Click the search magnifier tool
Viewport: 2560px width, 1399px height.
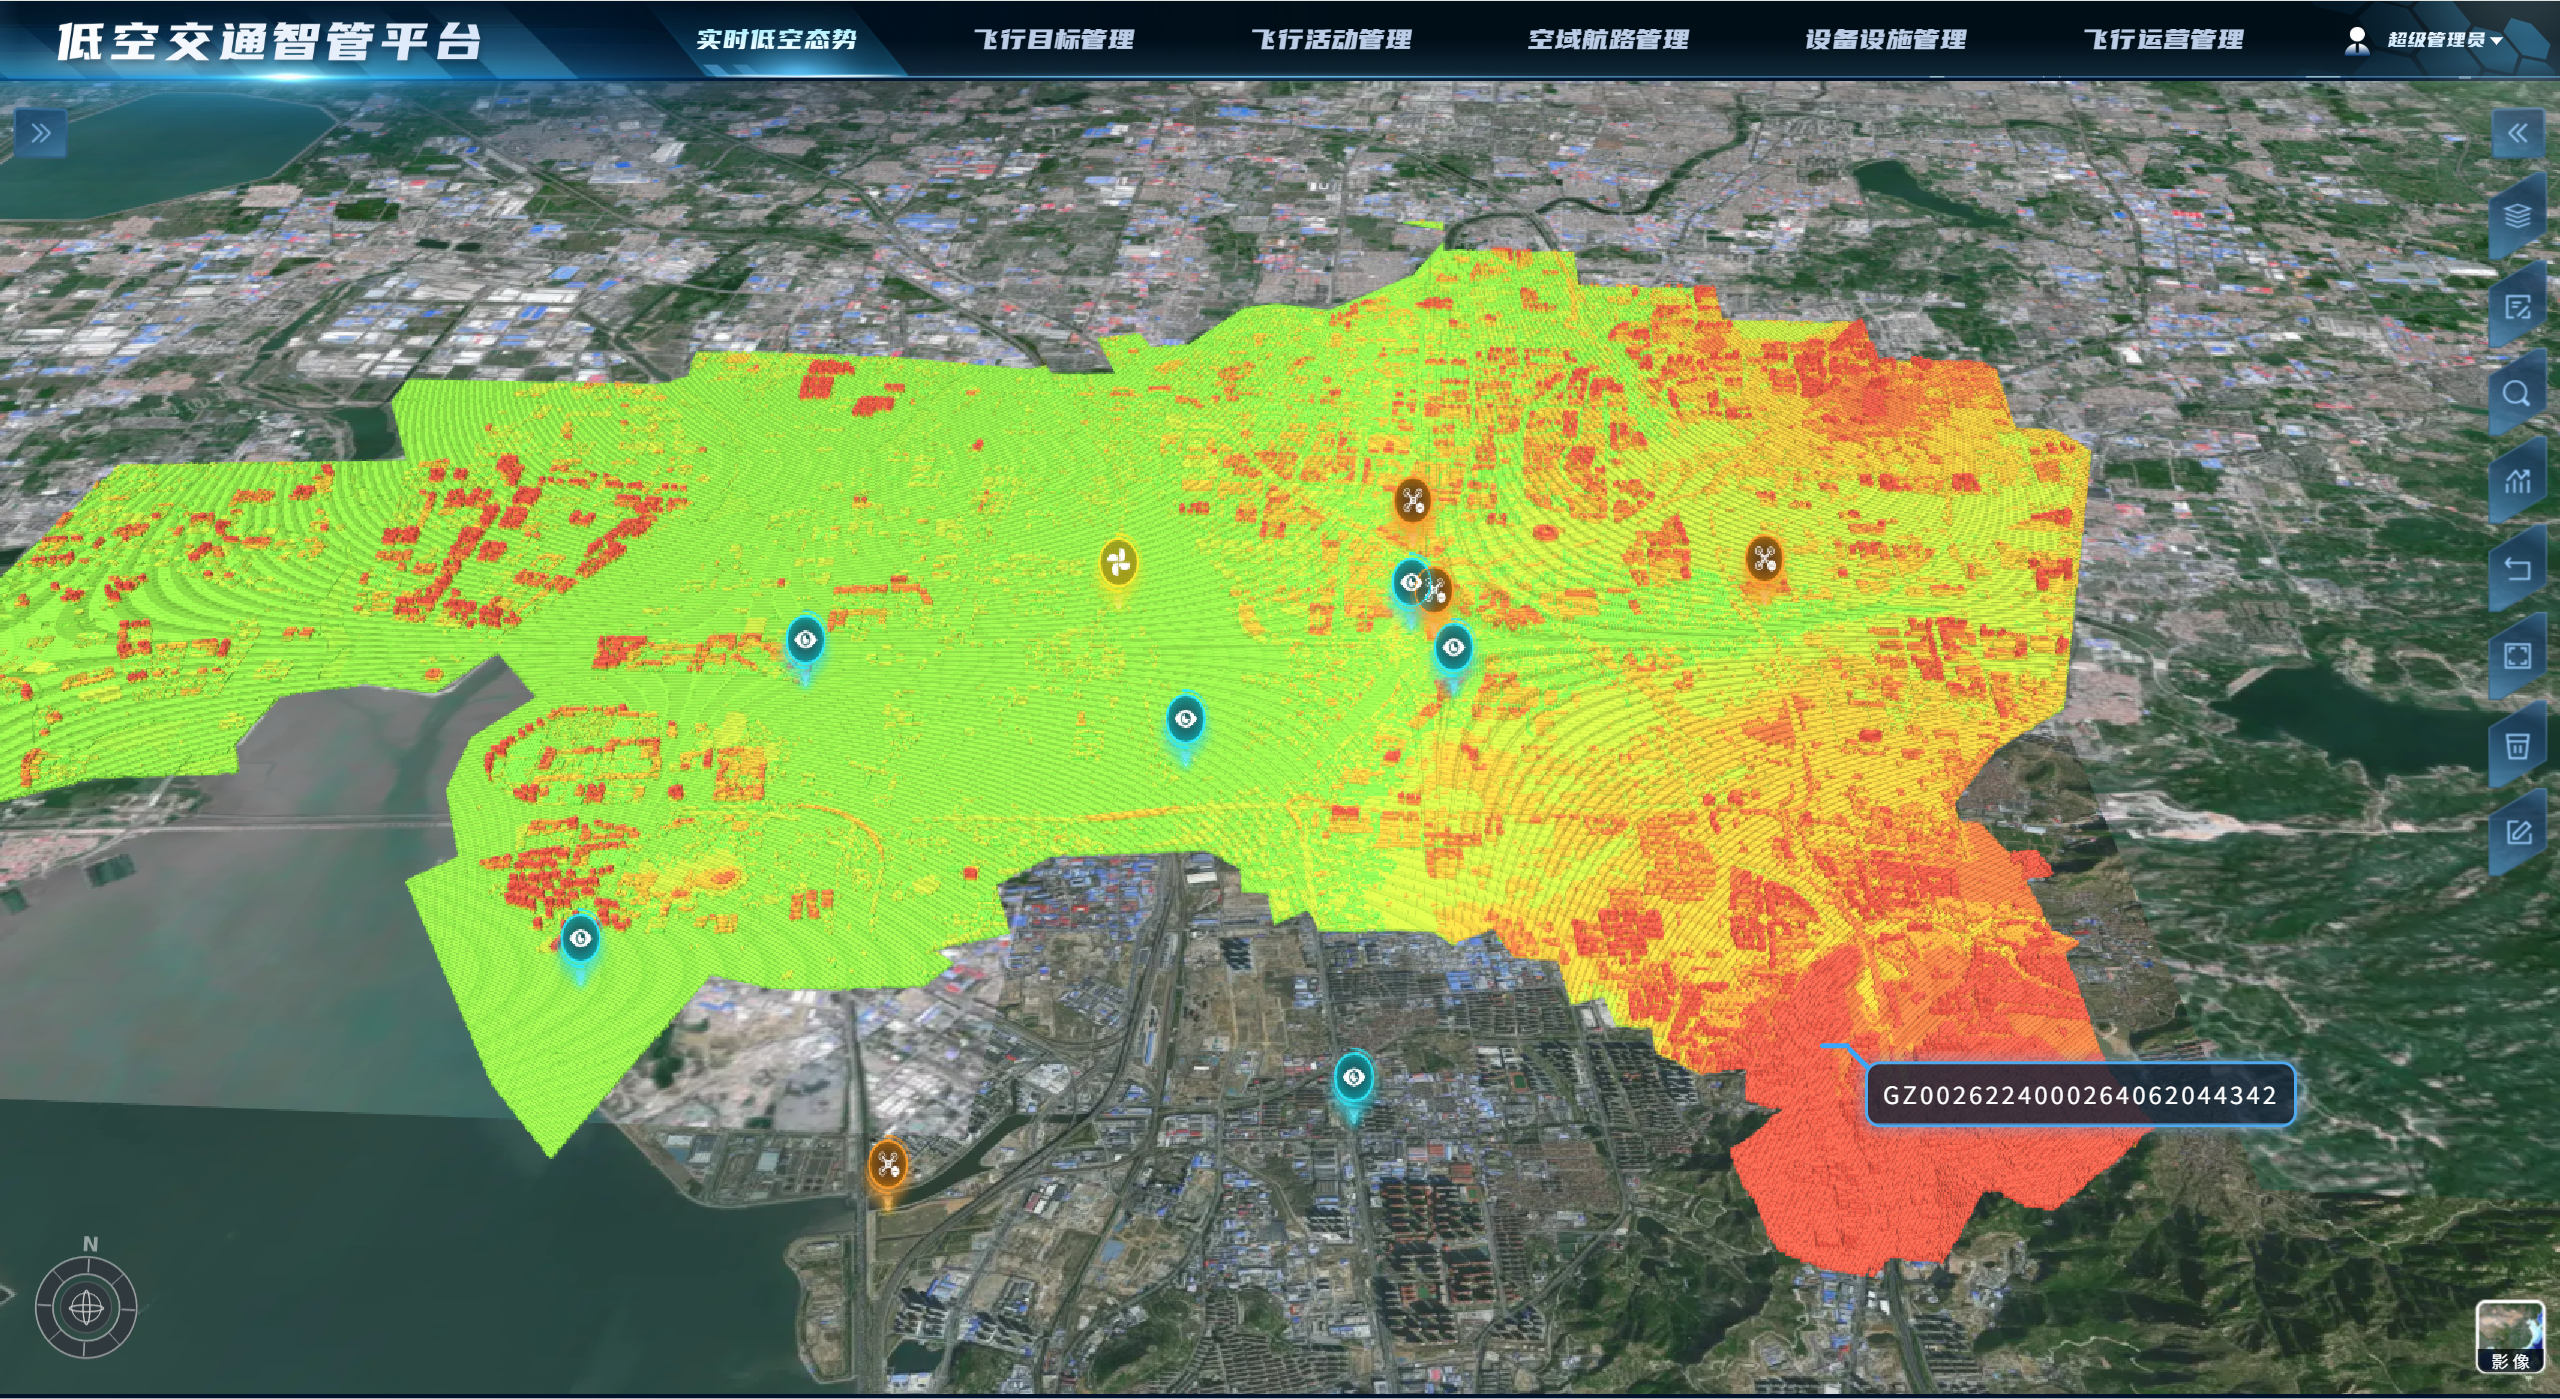pyautogui.click(x=2517, y=394)
